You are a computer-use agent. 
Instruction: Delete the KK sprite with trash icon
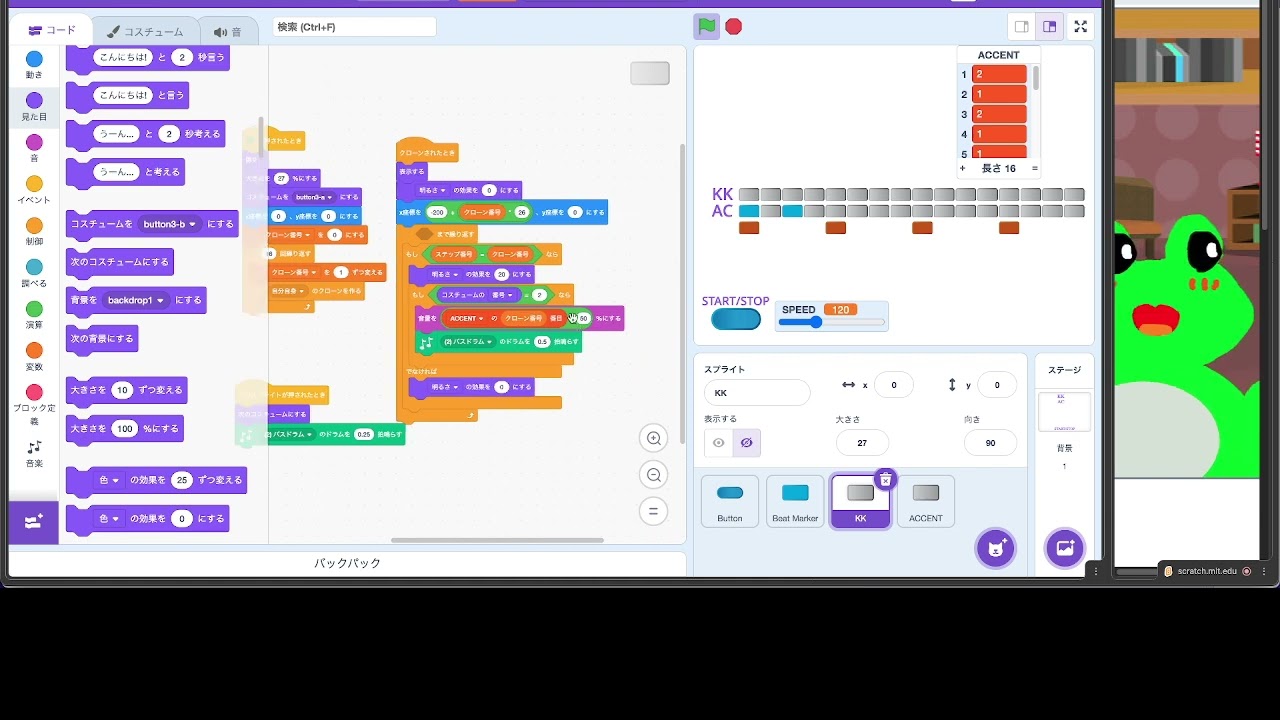click(x=885, y=480)
